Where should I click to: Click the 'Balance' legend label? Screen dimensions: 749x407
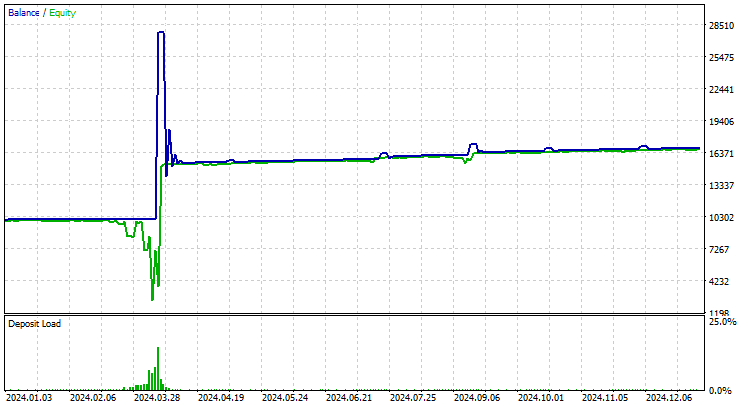pyautogui.click(x=24, y=13)
